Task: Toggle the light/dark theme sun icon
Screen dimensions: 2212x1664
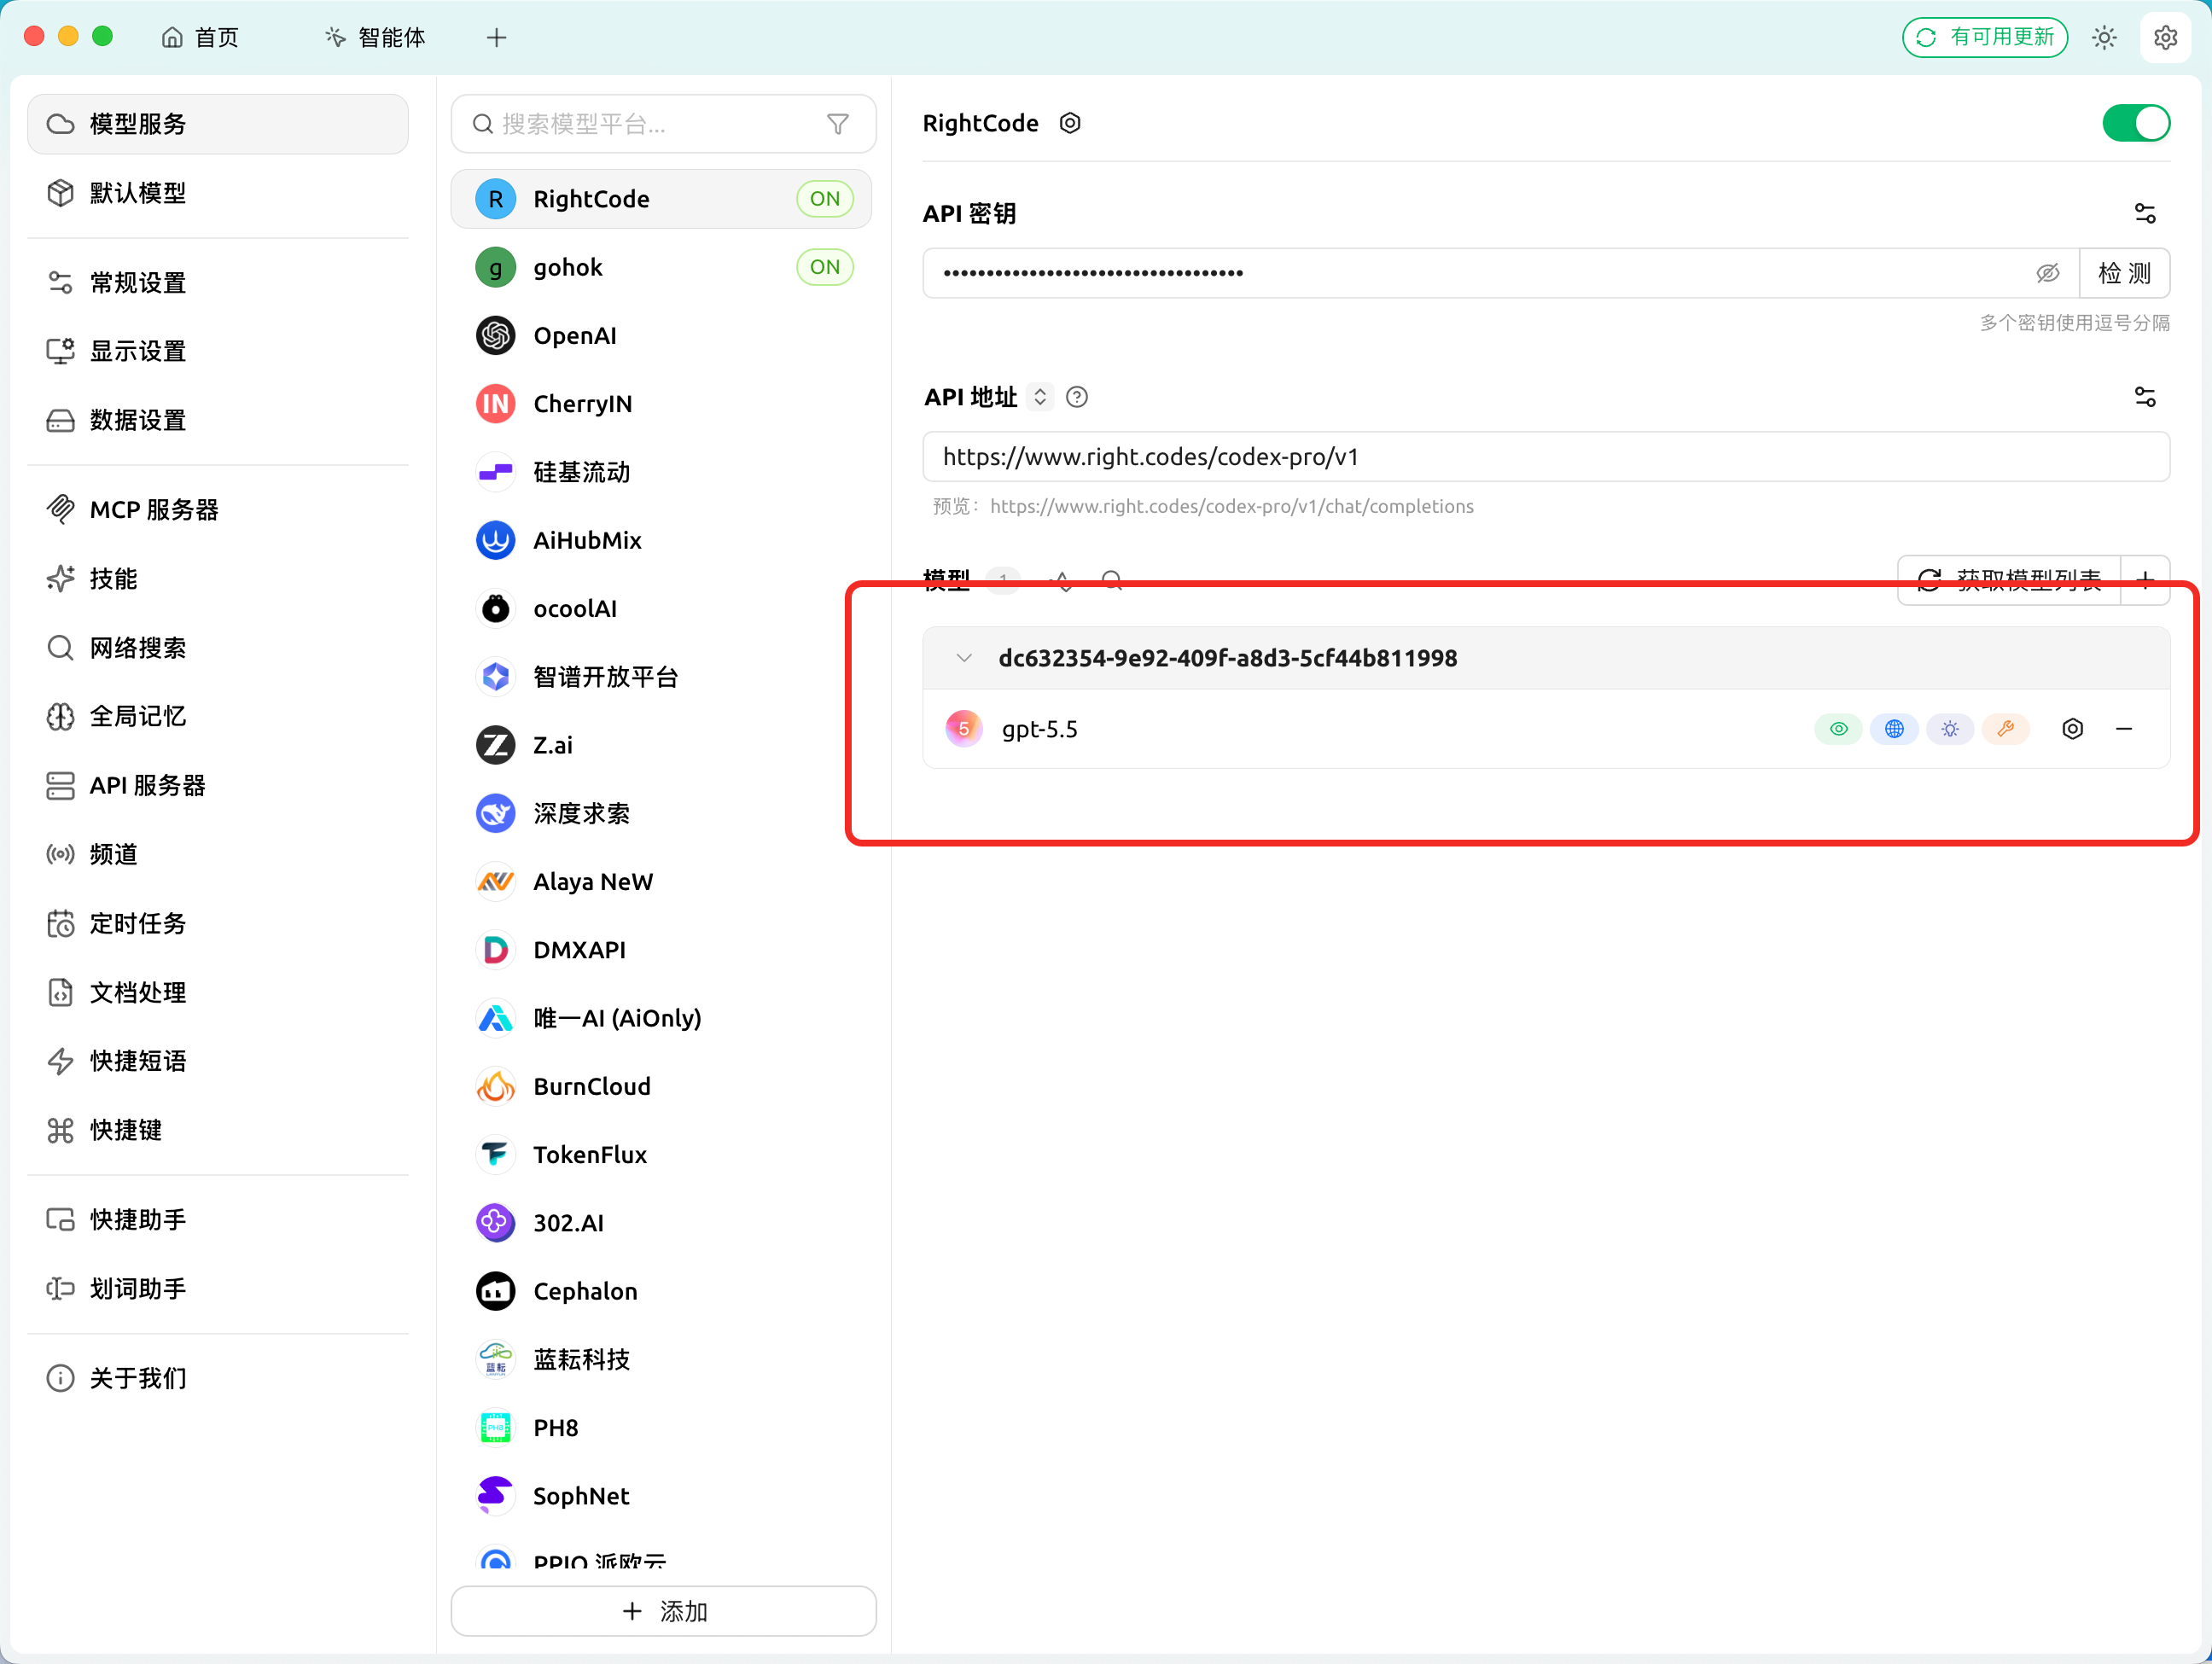Action: pyautogui.click(x=2104, y=38)
